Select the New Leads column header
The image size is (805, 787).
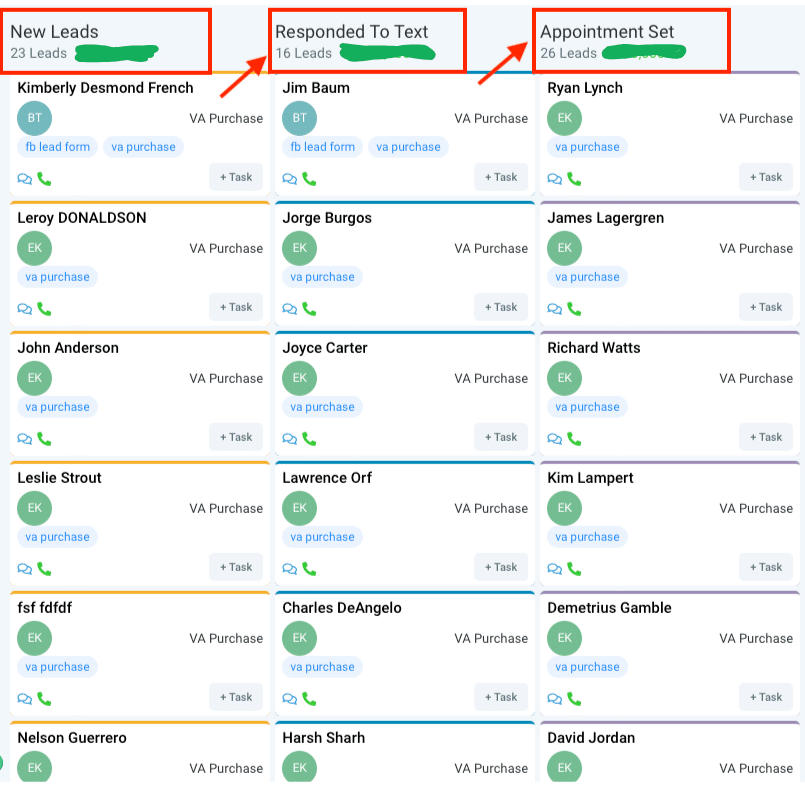click(54, 32)
